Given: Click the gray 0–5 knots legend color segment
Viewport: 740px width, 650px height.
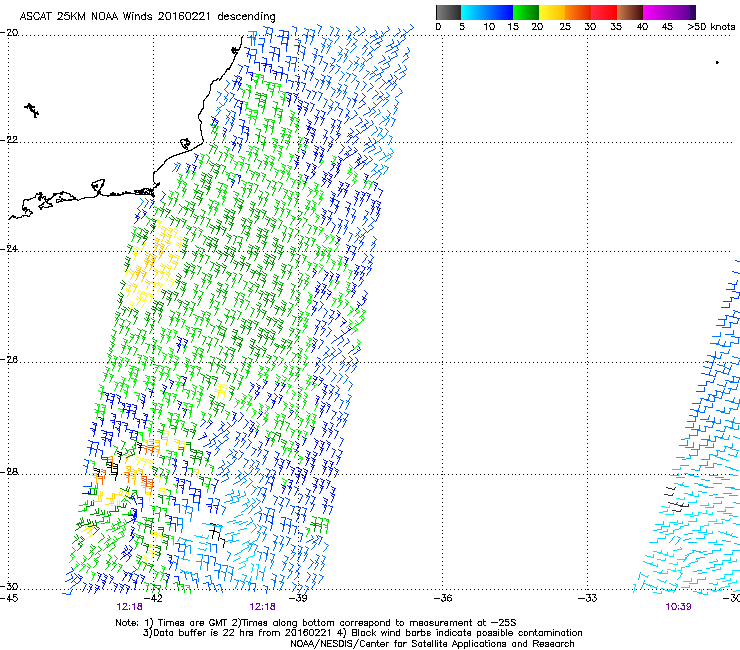Looking at the screenshot, I should pos(448,12).
